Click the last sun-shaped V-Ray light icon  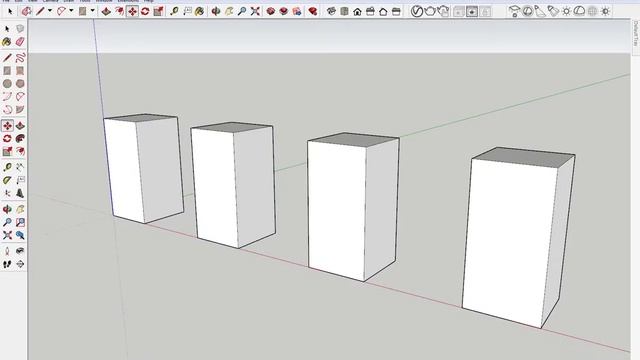605,11
